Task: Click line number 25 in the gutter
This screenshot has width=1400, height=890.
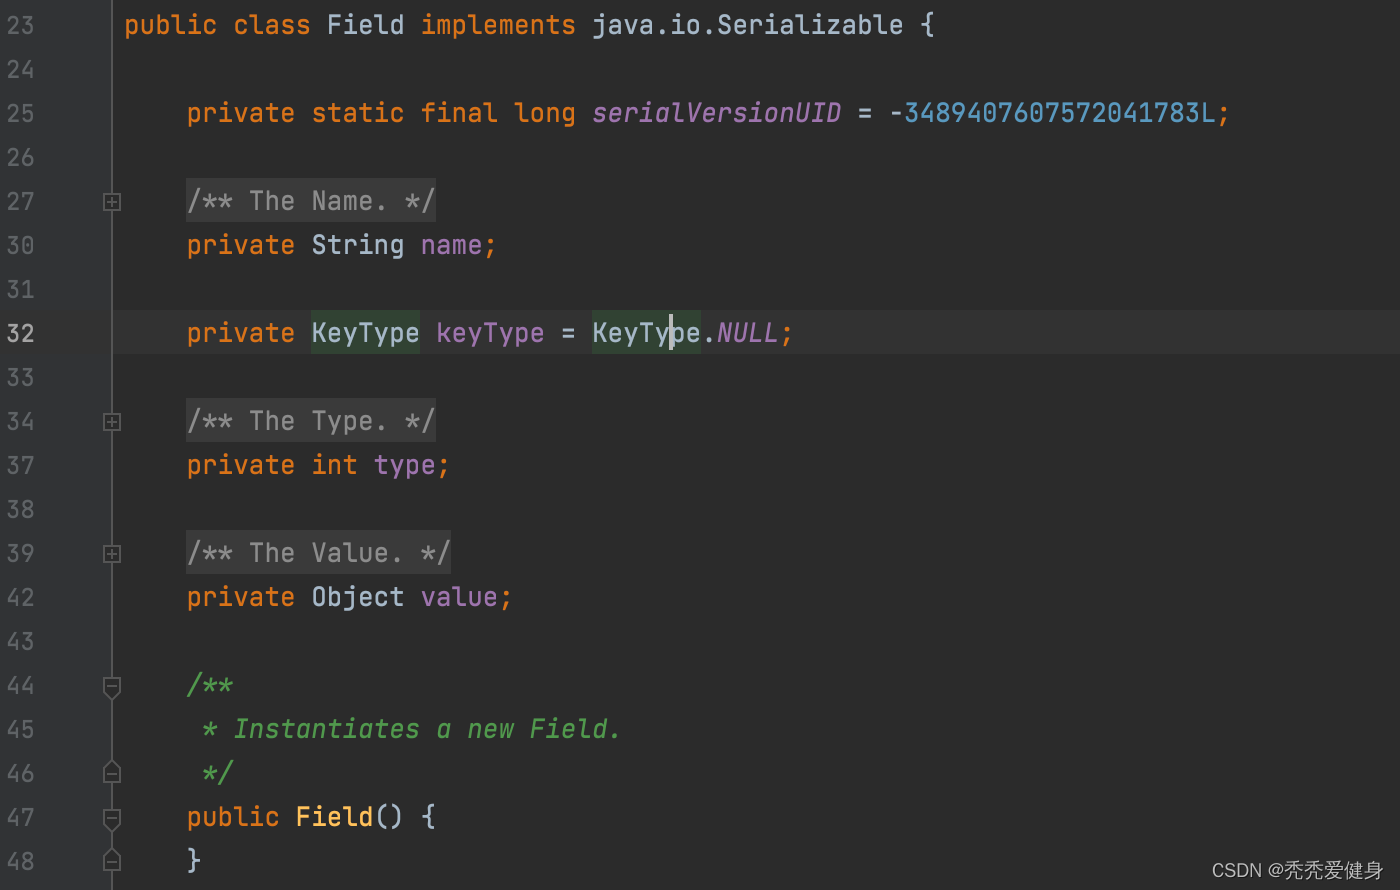Action: tap(20, 113)
